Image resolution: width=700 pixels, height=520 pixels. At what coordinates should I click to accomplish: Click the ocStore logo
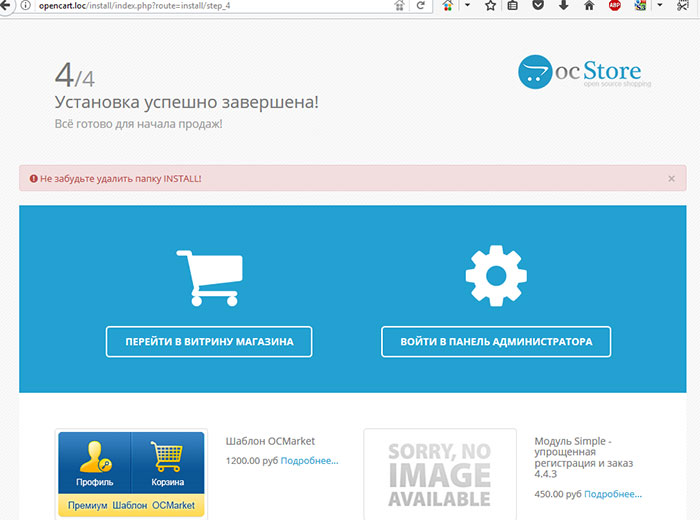pyautogui.click(x=583, y=71)
